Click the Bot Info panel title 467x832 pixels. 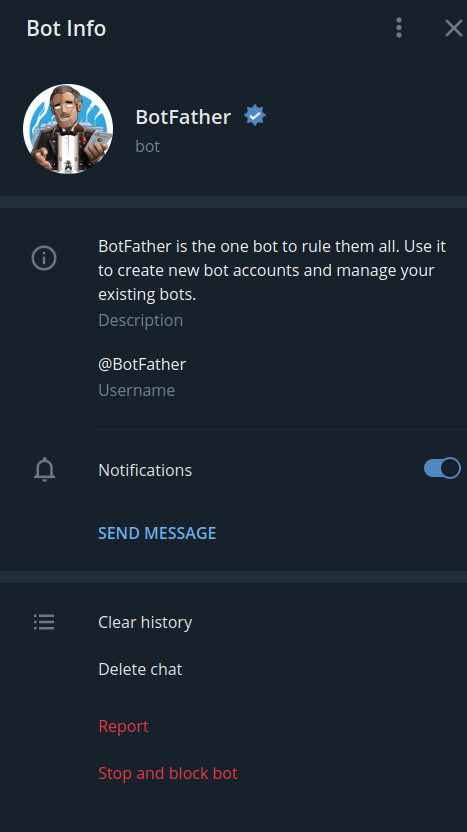point(66,28)
